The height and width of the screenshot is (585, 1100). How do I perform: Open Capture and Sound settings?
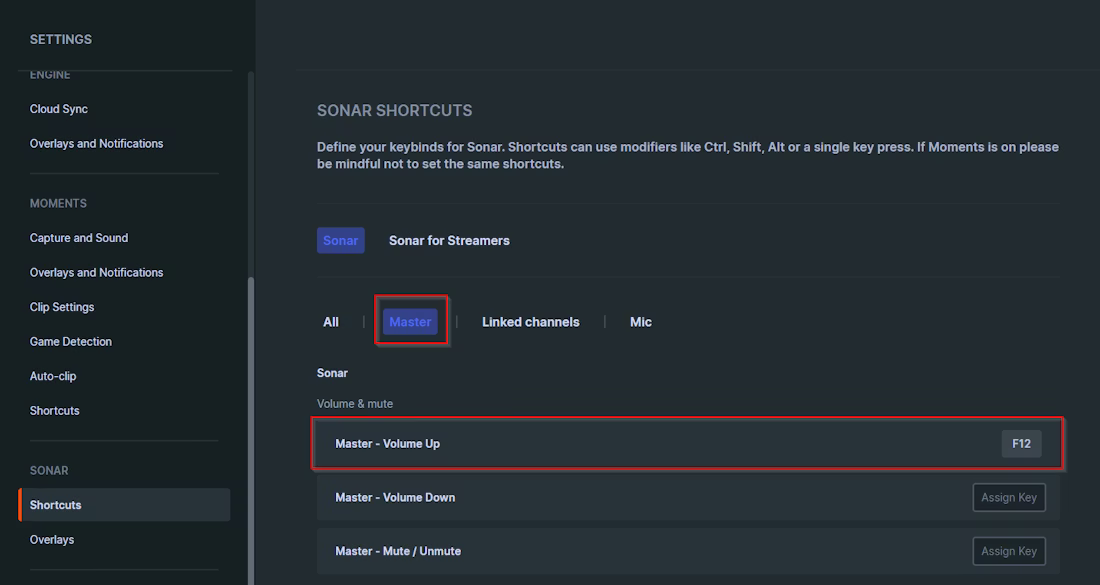(x=79, y=238)
